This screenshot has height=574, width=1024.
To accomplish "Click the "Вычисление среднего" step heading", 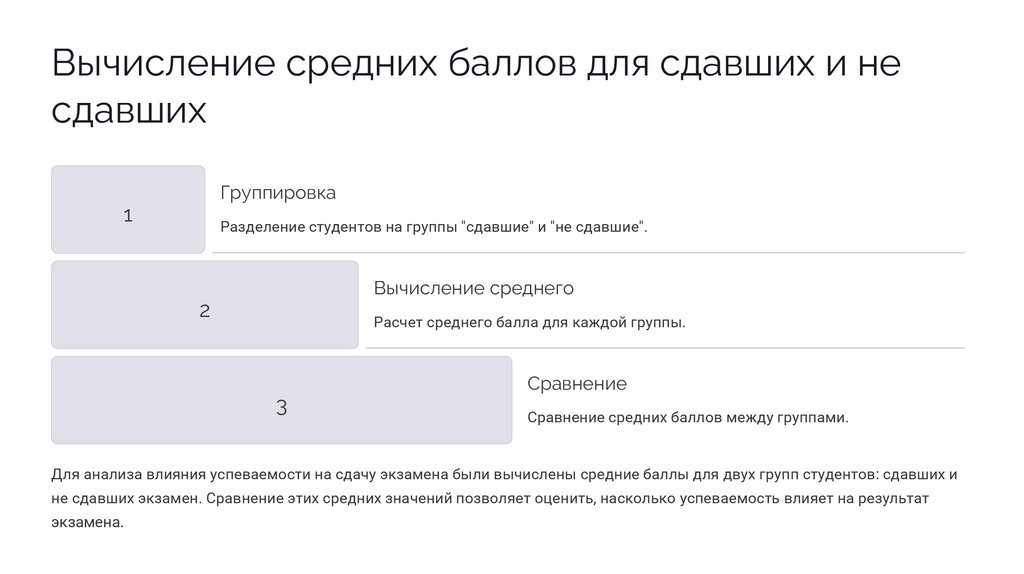I will tap(473, 289).
